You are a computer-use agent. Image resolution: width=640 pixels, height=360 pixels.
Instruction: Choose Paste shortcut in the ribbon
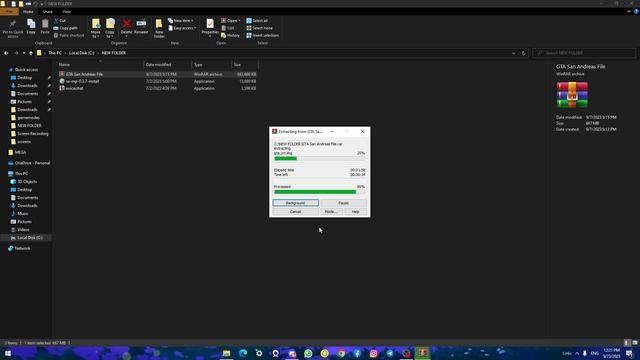coord(69,36)
